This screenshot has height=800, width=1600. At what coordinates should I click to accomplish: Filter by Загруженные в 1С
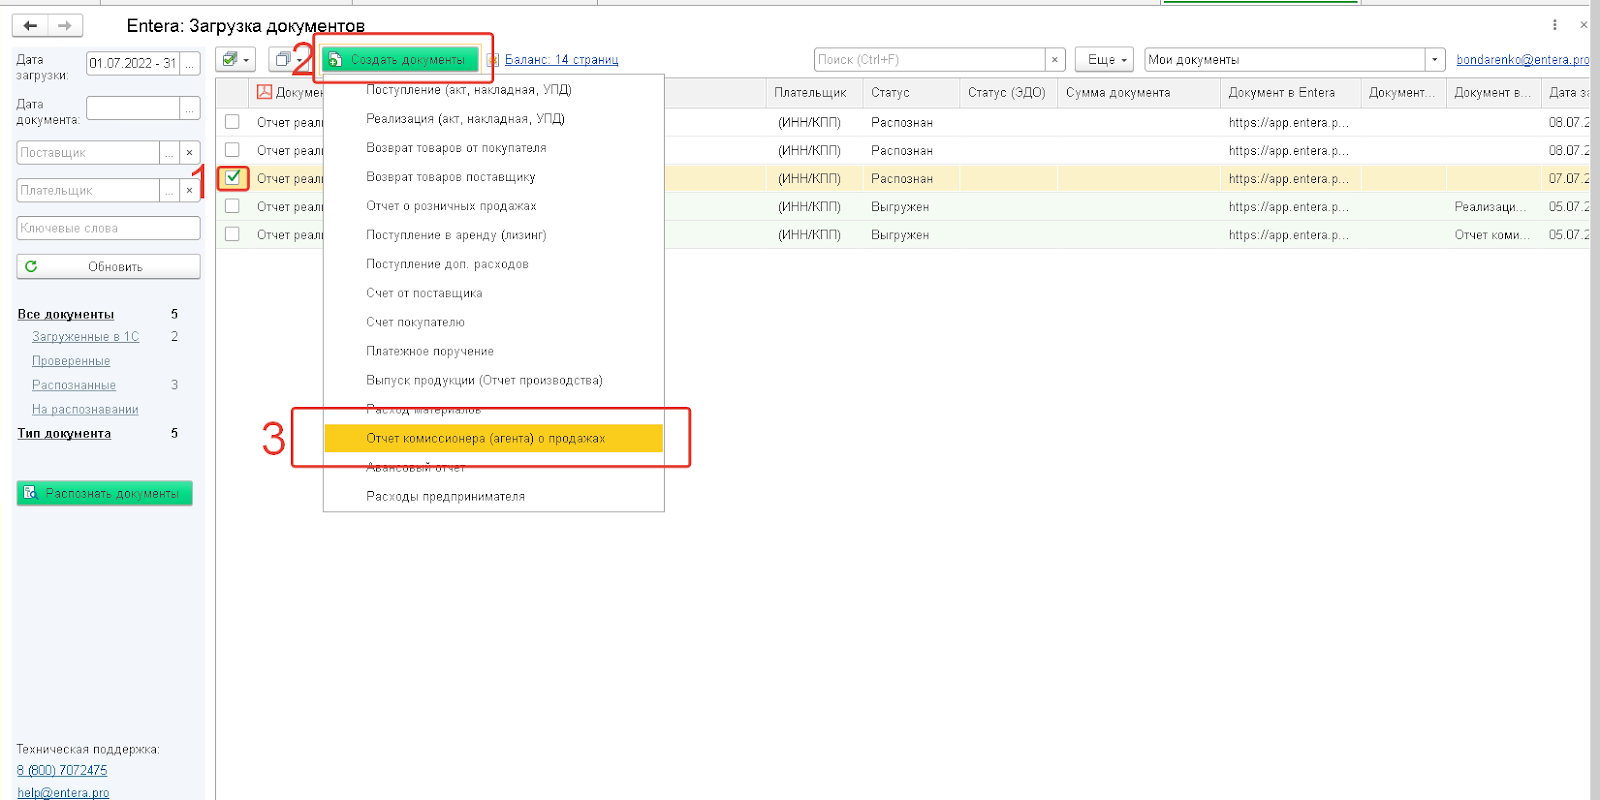click(x=86, y=337)
